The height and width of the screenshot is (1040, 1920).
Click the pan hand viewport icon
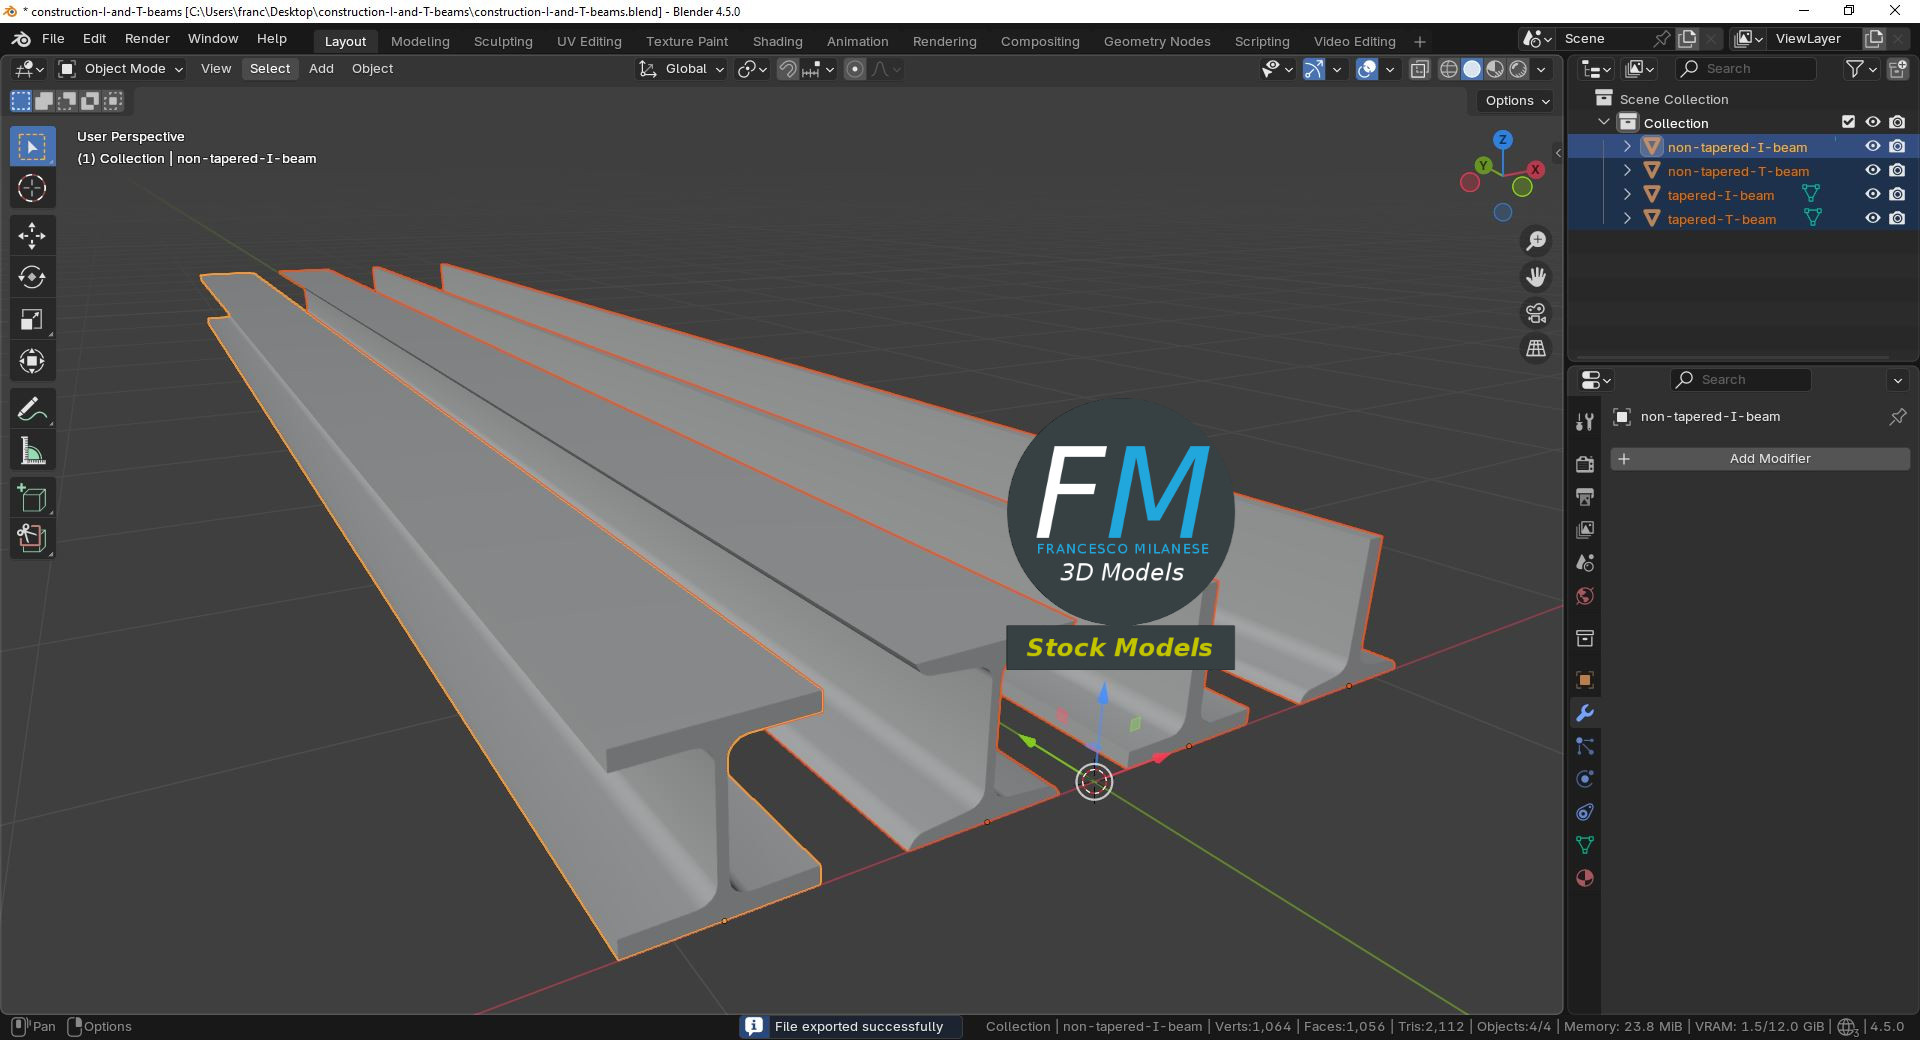point(1535,277)
